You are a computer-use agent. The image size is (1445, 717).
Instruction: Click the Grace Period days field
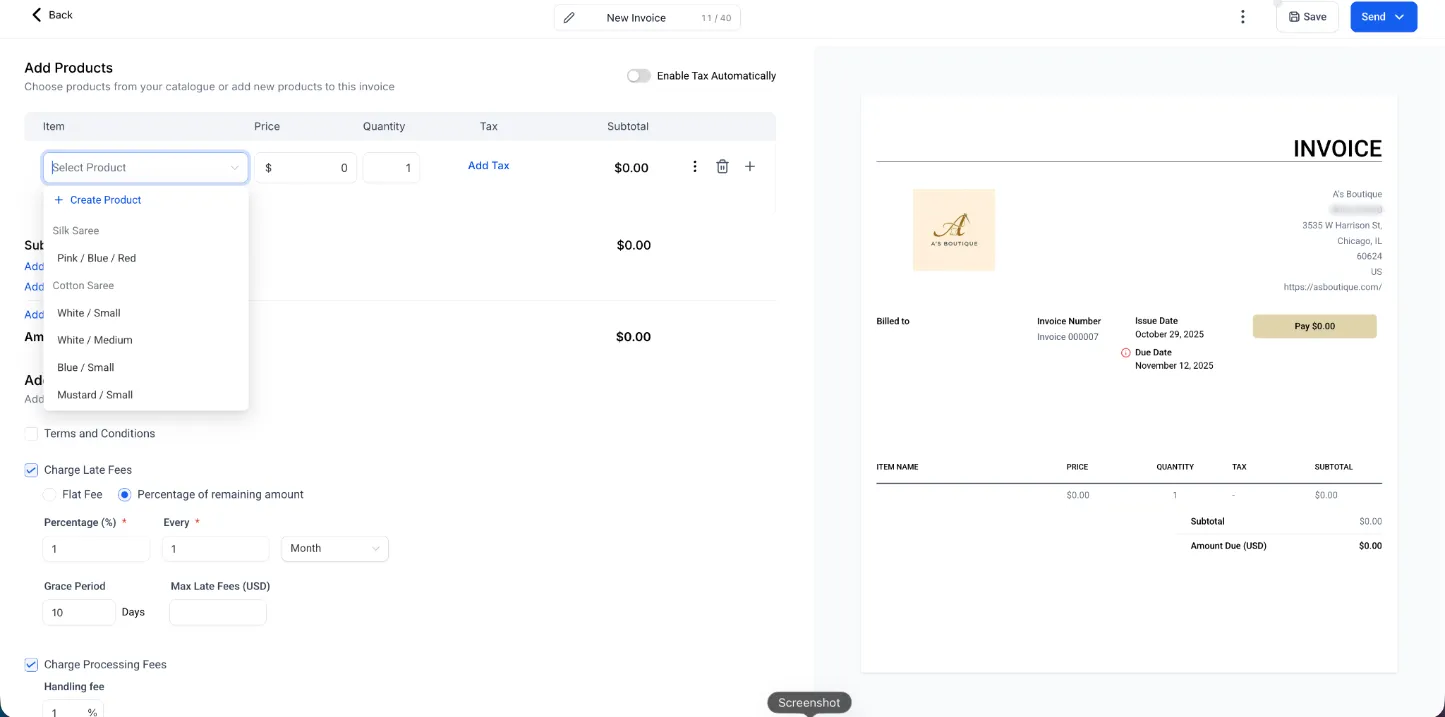pyautogui.click(x=79, y=612)
